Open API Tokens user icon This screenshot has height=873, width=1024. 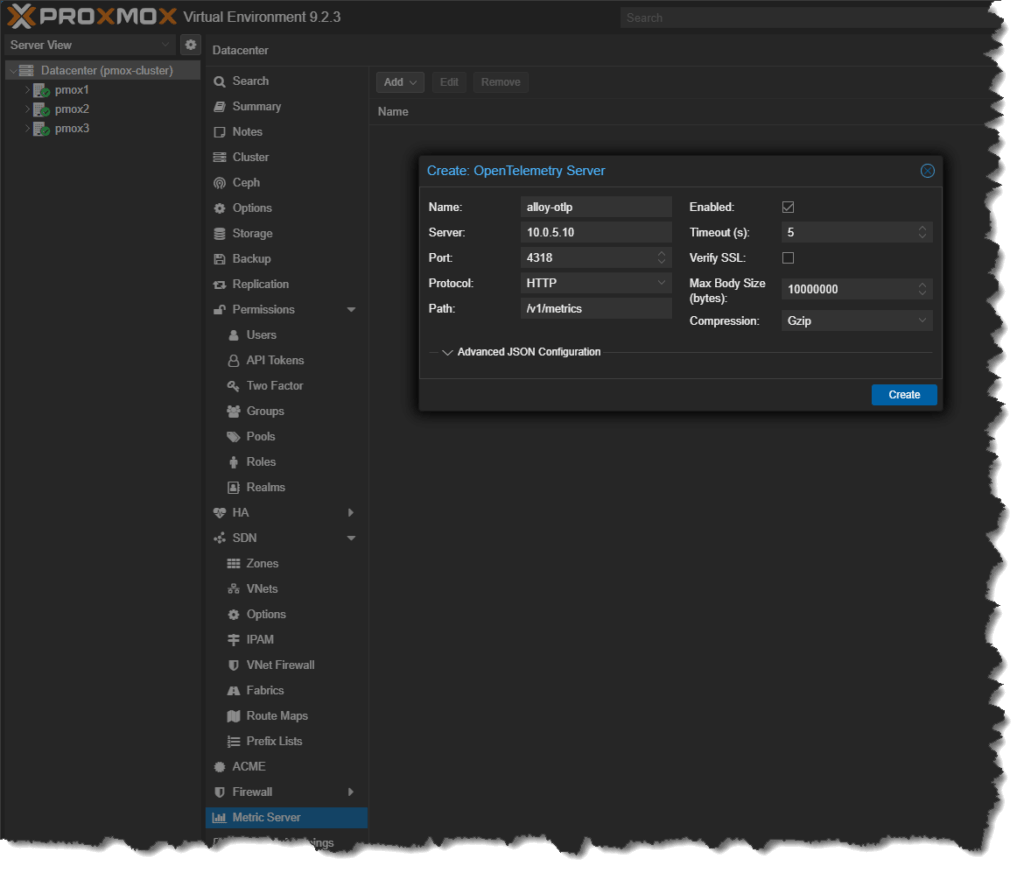[x=233, y=360]
